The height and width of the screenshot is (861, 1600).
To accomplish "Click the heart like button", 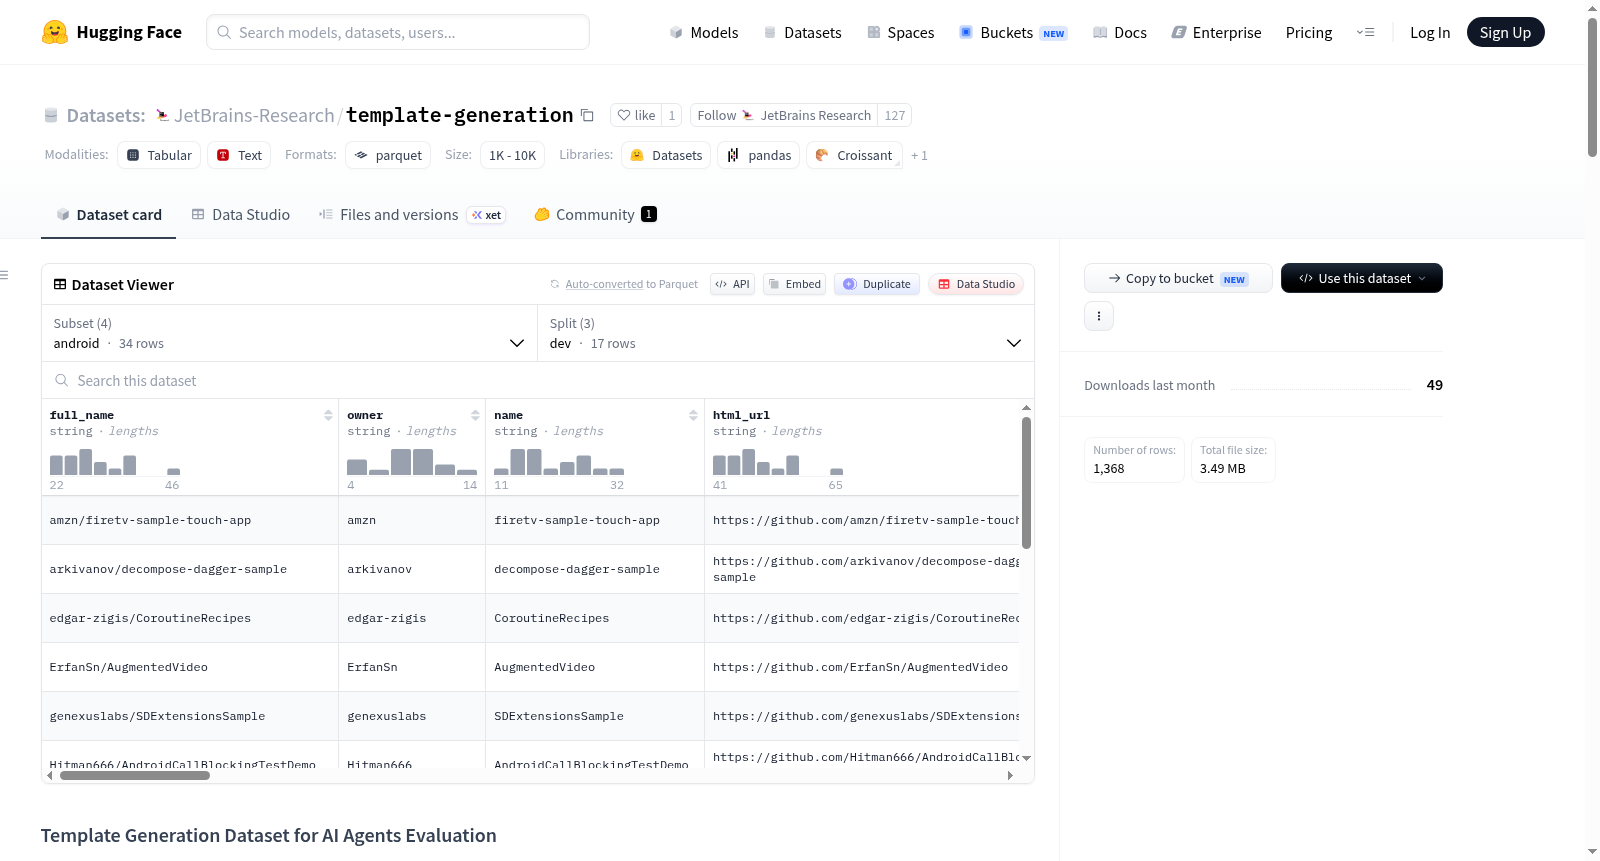I will coord(636,115).
